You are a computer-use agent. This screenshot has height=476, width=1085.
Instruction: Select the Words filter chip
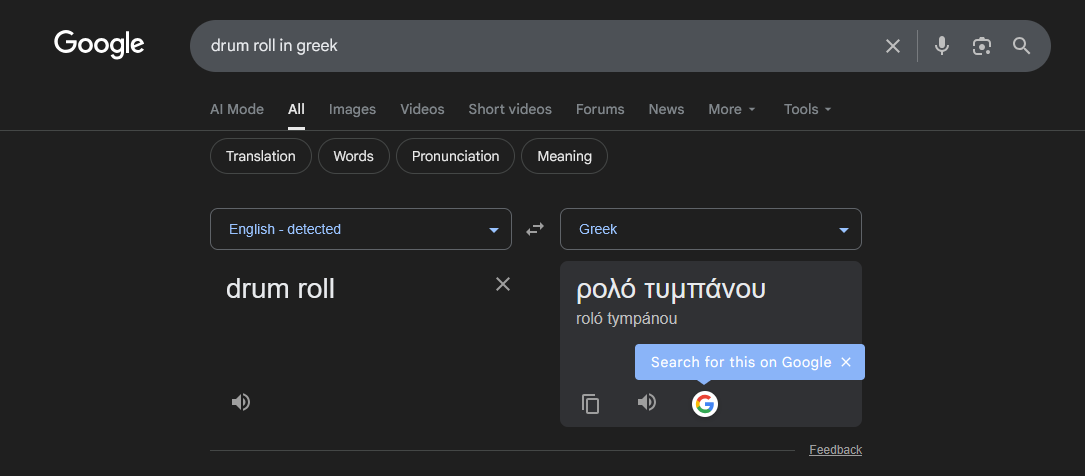354,156
